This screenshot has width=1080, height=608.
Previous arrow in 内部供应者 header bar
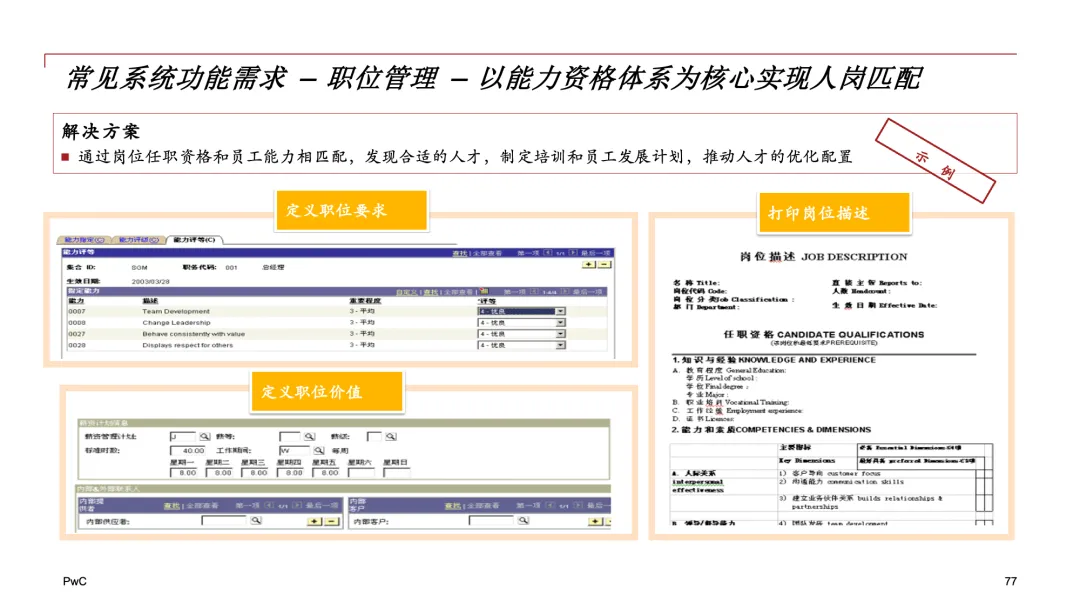[269, 505]
